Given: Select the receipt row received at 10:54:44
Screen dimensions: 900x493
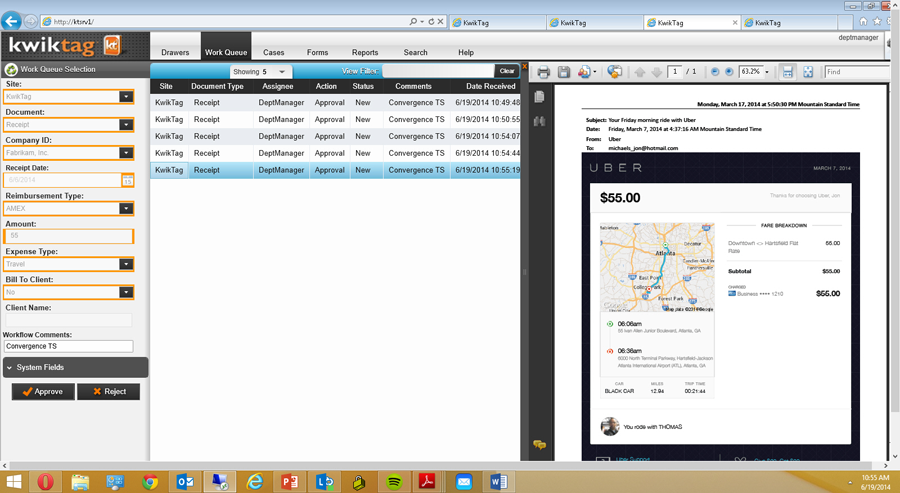Looking at the screenshot, I should [335, 153].
